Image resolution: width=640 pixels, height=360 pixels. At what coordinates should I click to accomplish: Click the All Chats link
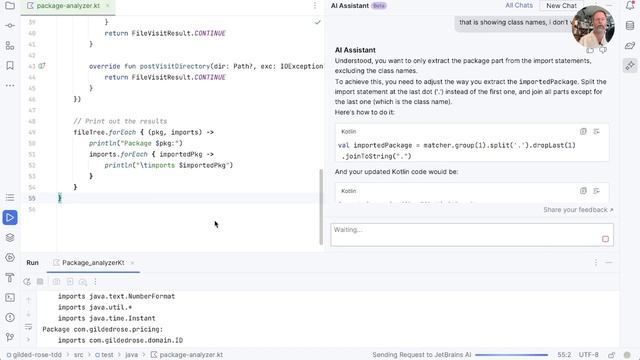[x=519, y=5]
